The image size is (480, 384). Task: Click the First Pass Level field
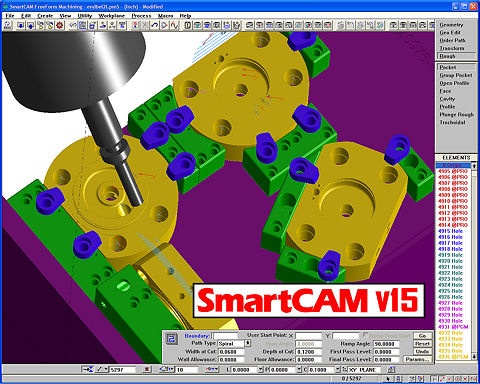386,352
